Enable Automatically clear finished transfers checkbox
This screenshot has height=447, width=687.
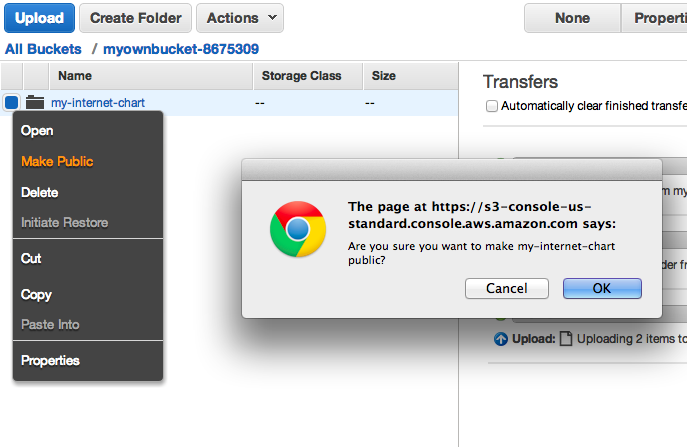point(492,106)
